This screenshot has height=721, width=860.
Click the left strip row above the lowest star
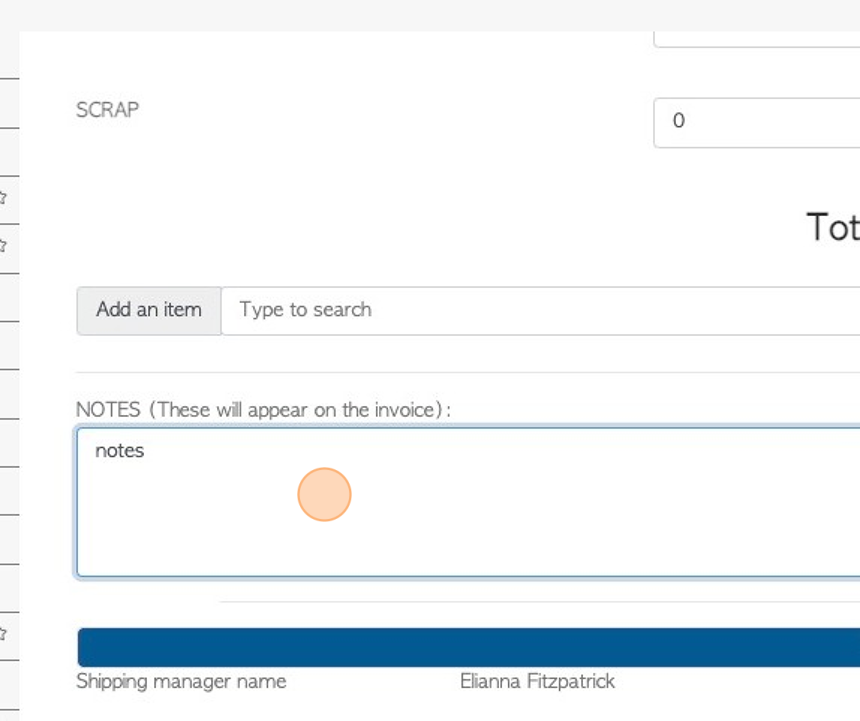(x=9, y=588)
